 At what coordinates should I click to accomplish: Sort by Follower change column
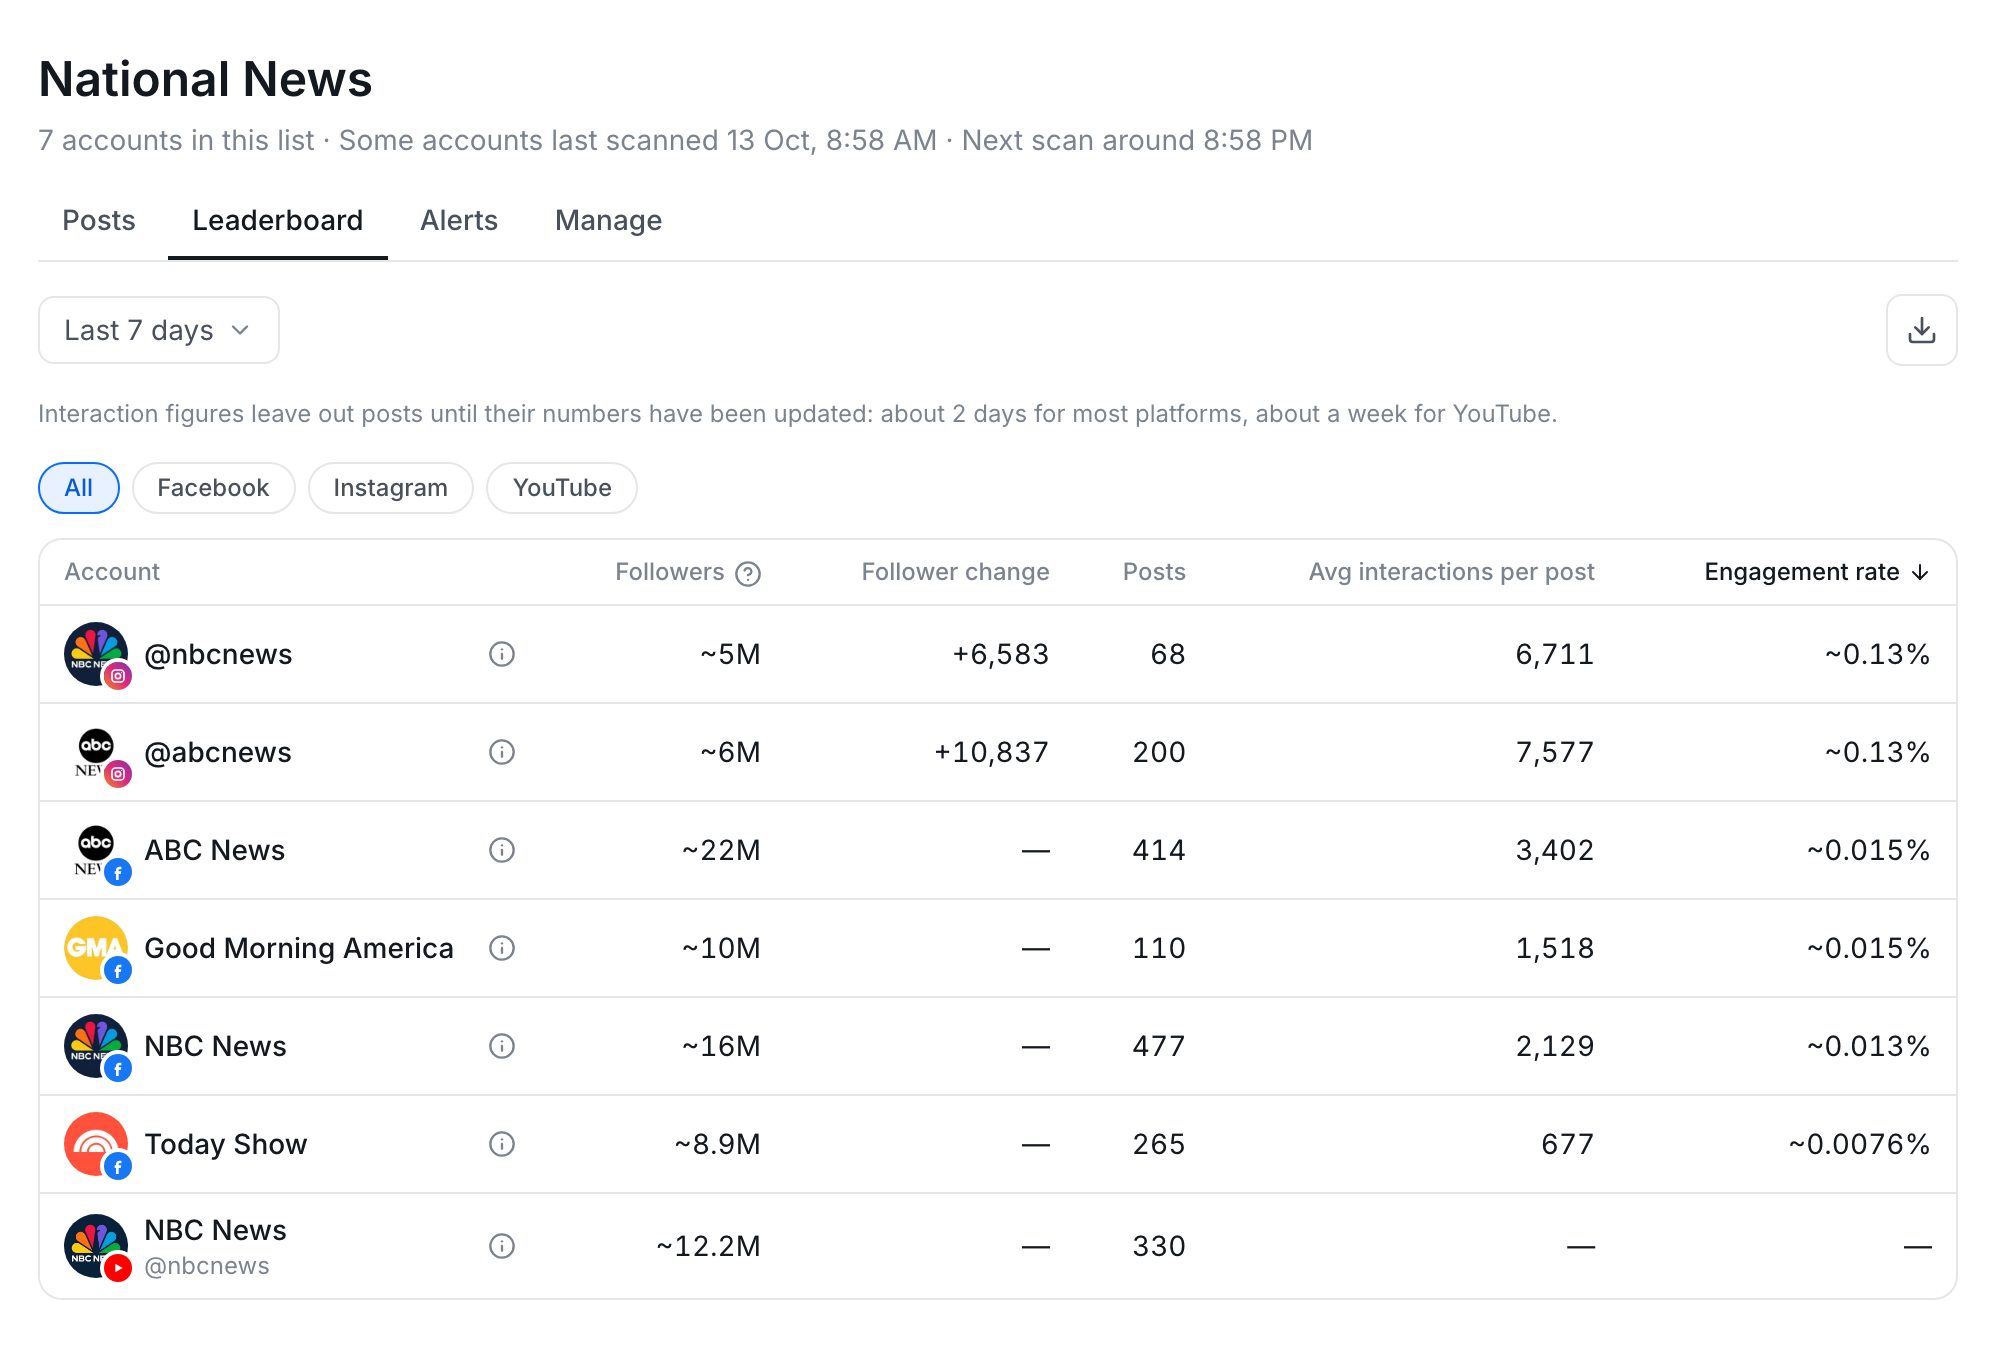pyautogui.click(x=955, y=572)
